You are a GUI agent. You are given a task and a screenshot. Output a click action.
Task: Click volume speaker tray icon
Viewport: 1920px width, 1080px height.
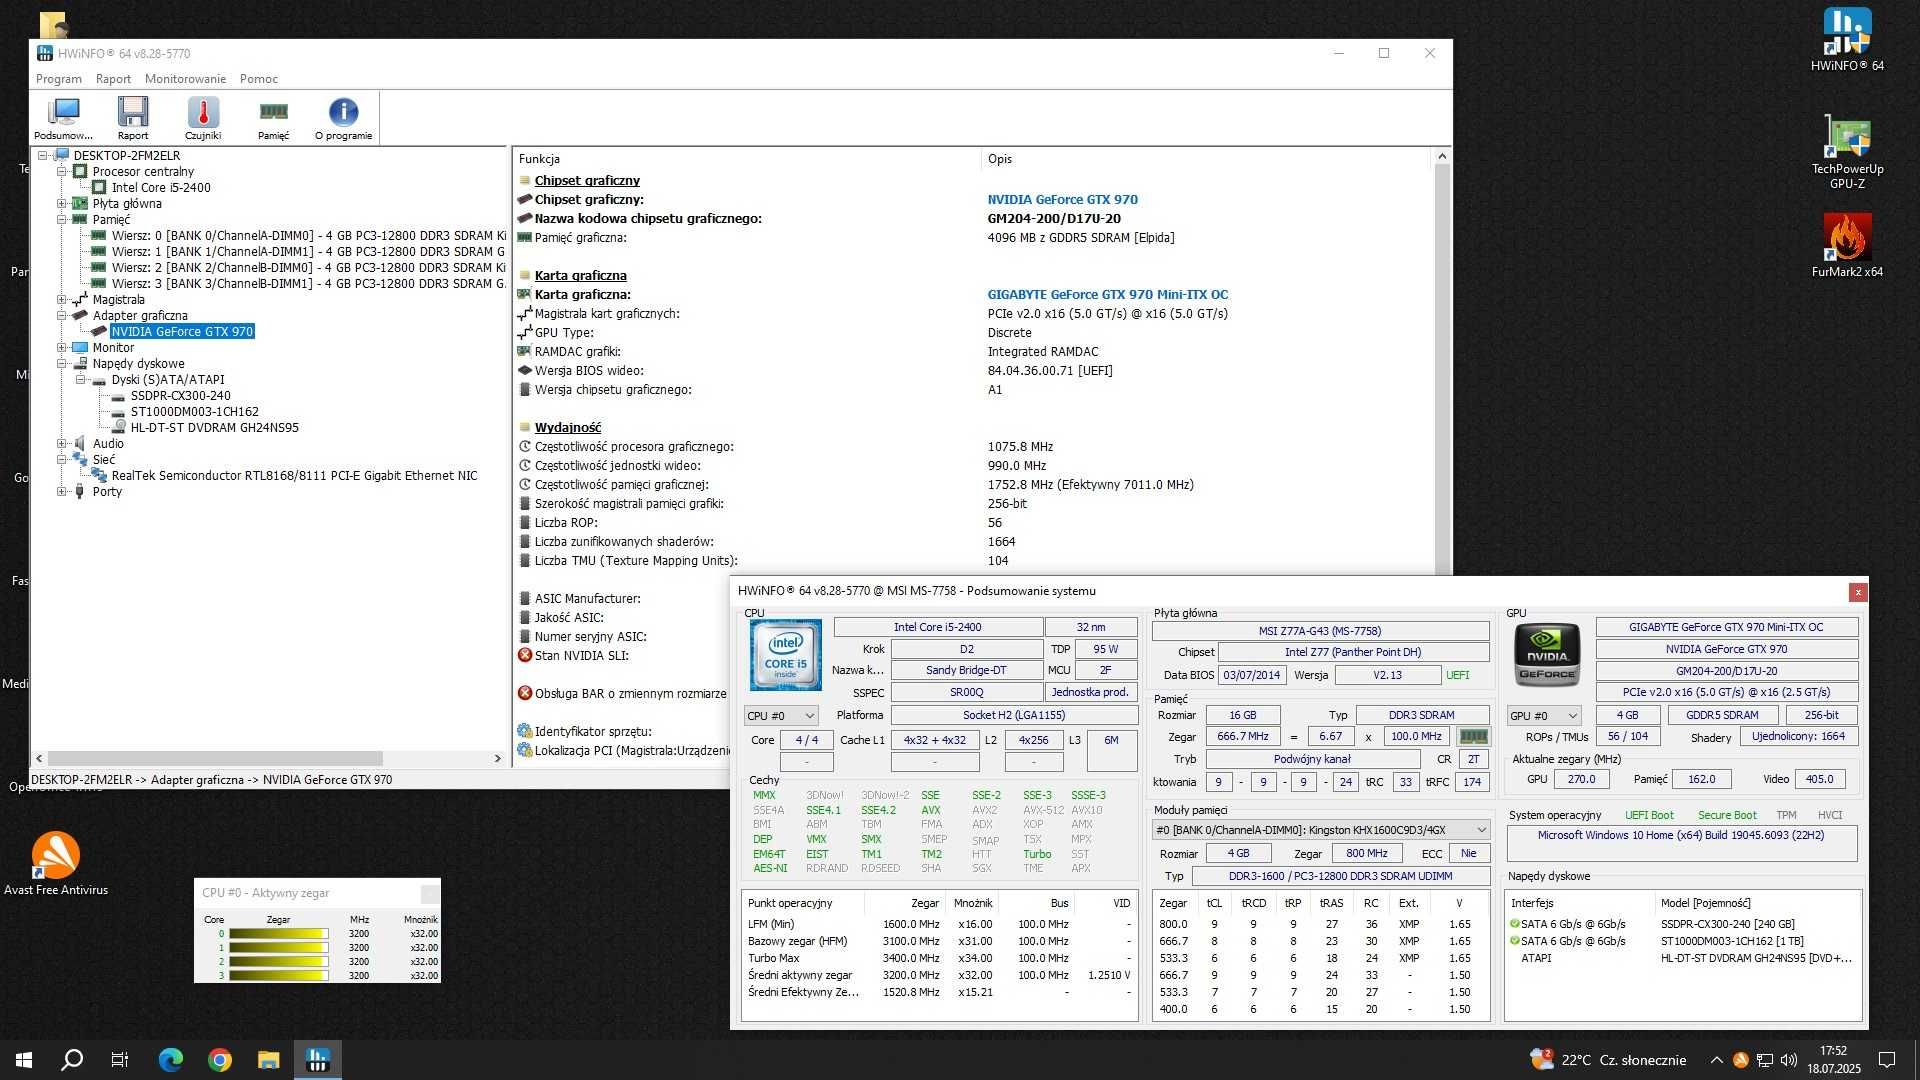pos(1789,1060)
